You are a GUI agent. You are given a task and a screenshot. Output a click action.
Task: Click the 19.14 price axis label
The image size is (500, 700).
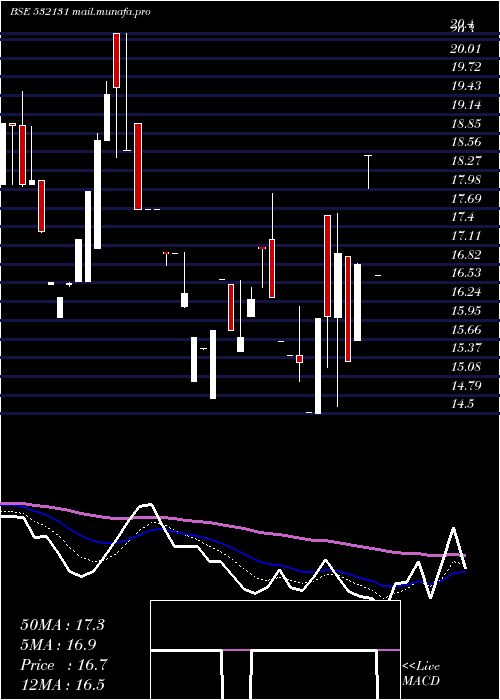466,105
